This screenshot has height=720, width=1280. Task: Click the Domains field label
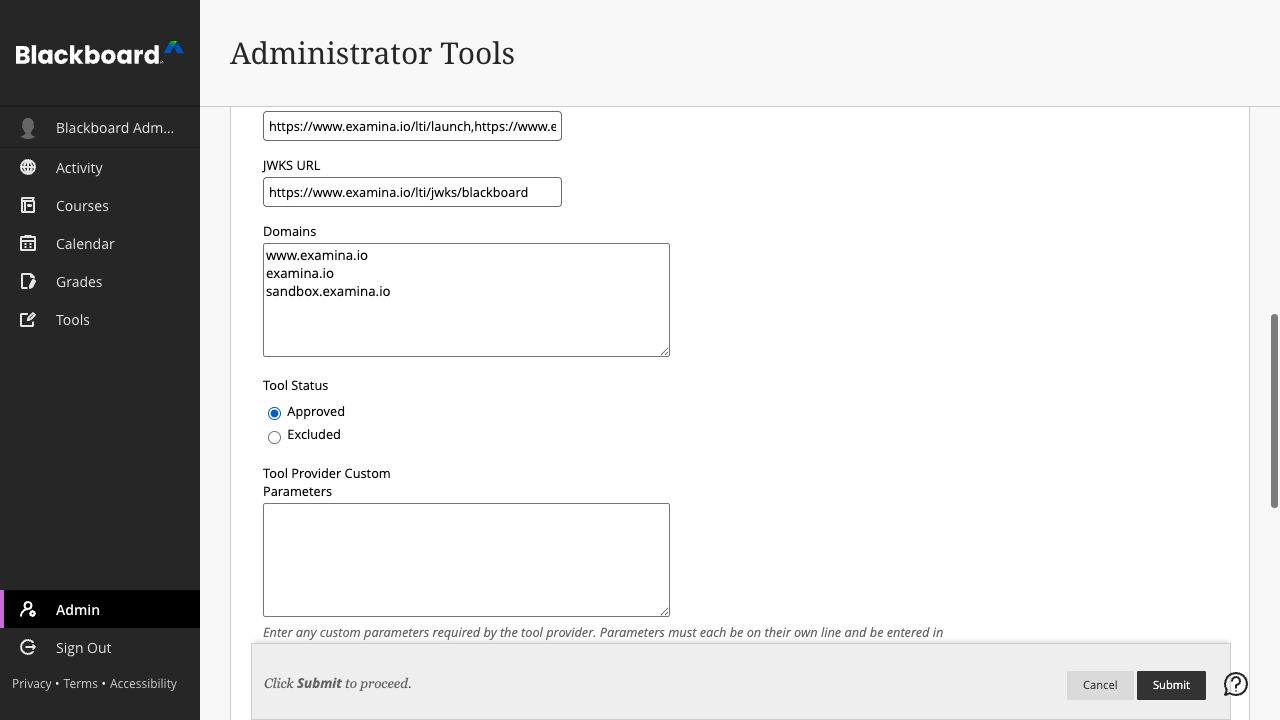tap(290, 231)
